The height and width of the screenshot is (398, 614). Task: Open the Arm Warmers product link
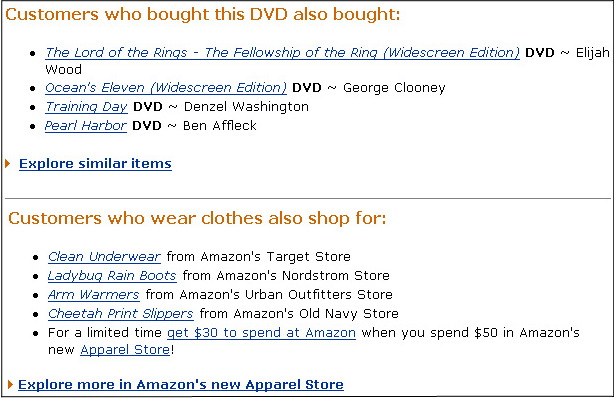click(x=94, y=295)
